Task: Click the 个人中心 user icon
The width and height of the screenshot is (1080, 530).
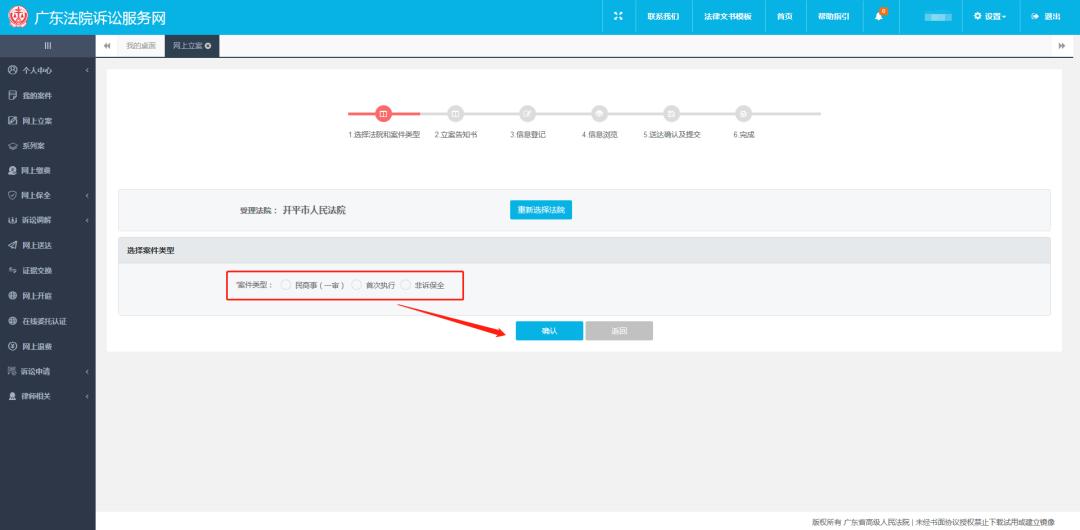Action: (12, 70)
